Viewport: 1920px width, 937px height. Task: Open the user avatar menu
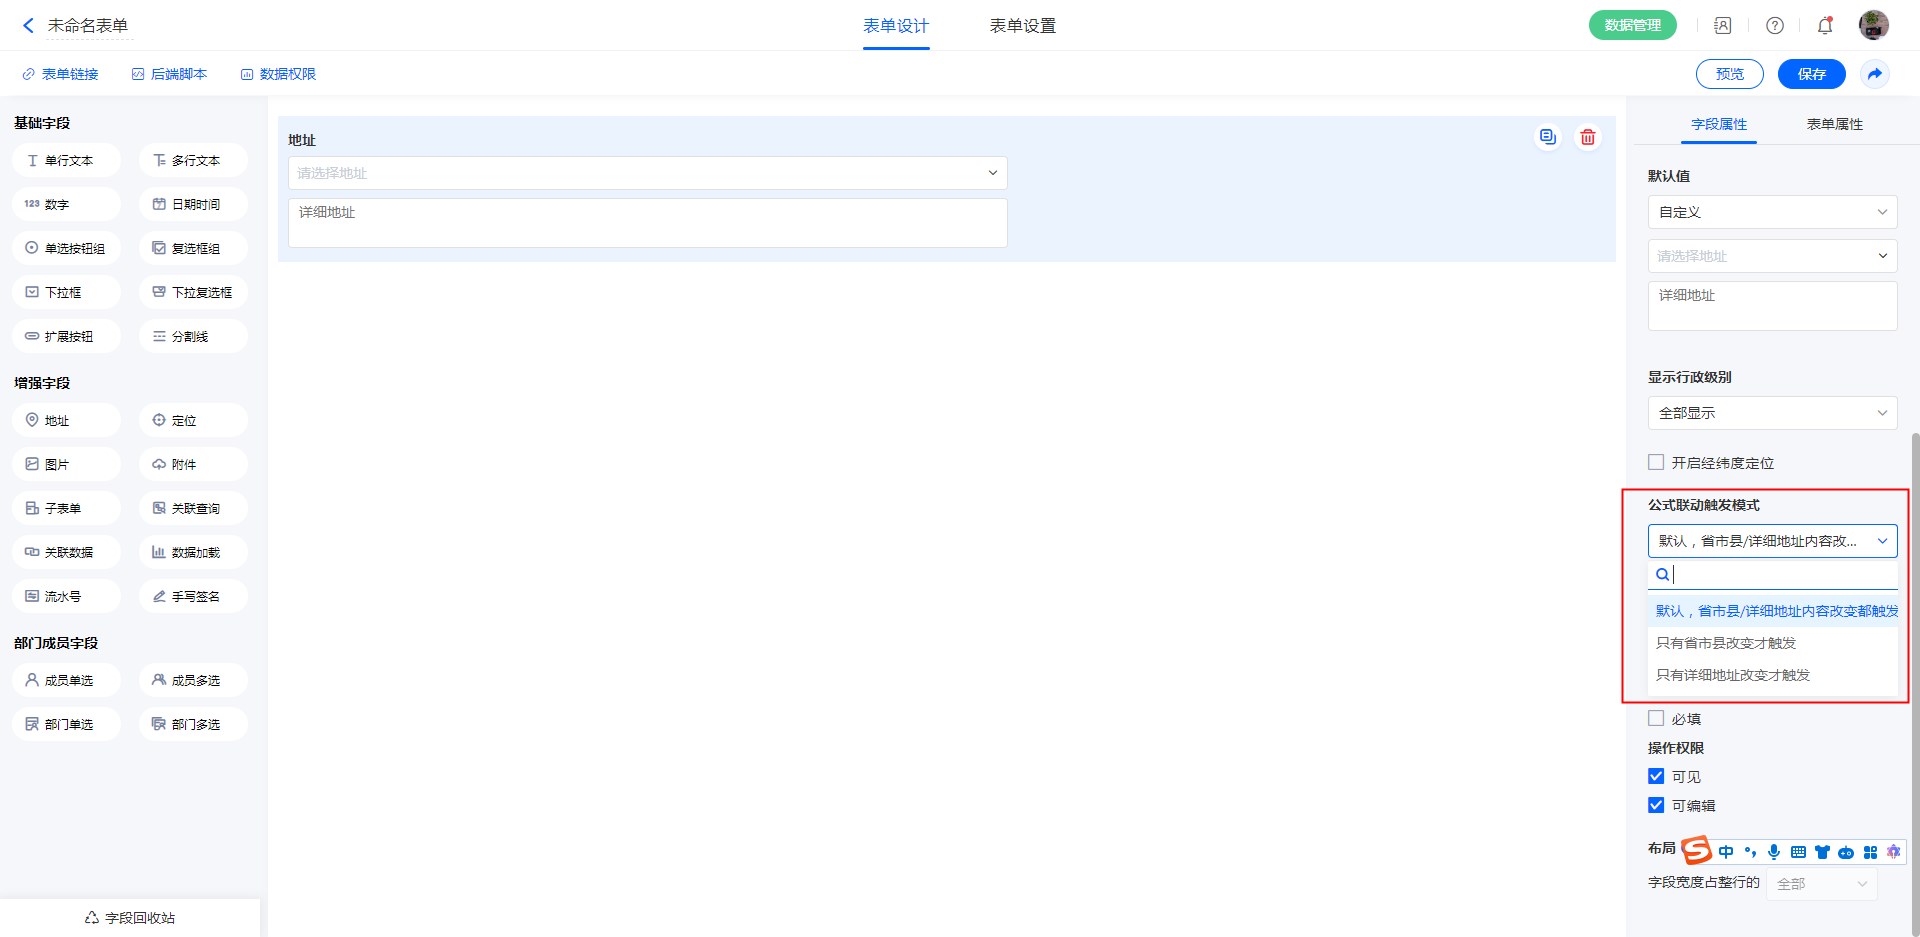[1873, 26]
